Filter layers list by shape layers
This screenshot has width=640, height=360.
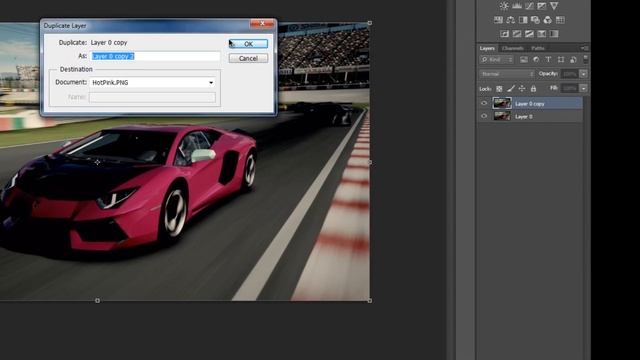(x=561, y=60)
